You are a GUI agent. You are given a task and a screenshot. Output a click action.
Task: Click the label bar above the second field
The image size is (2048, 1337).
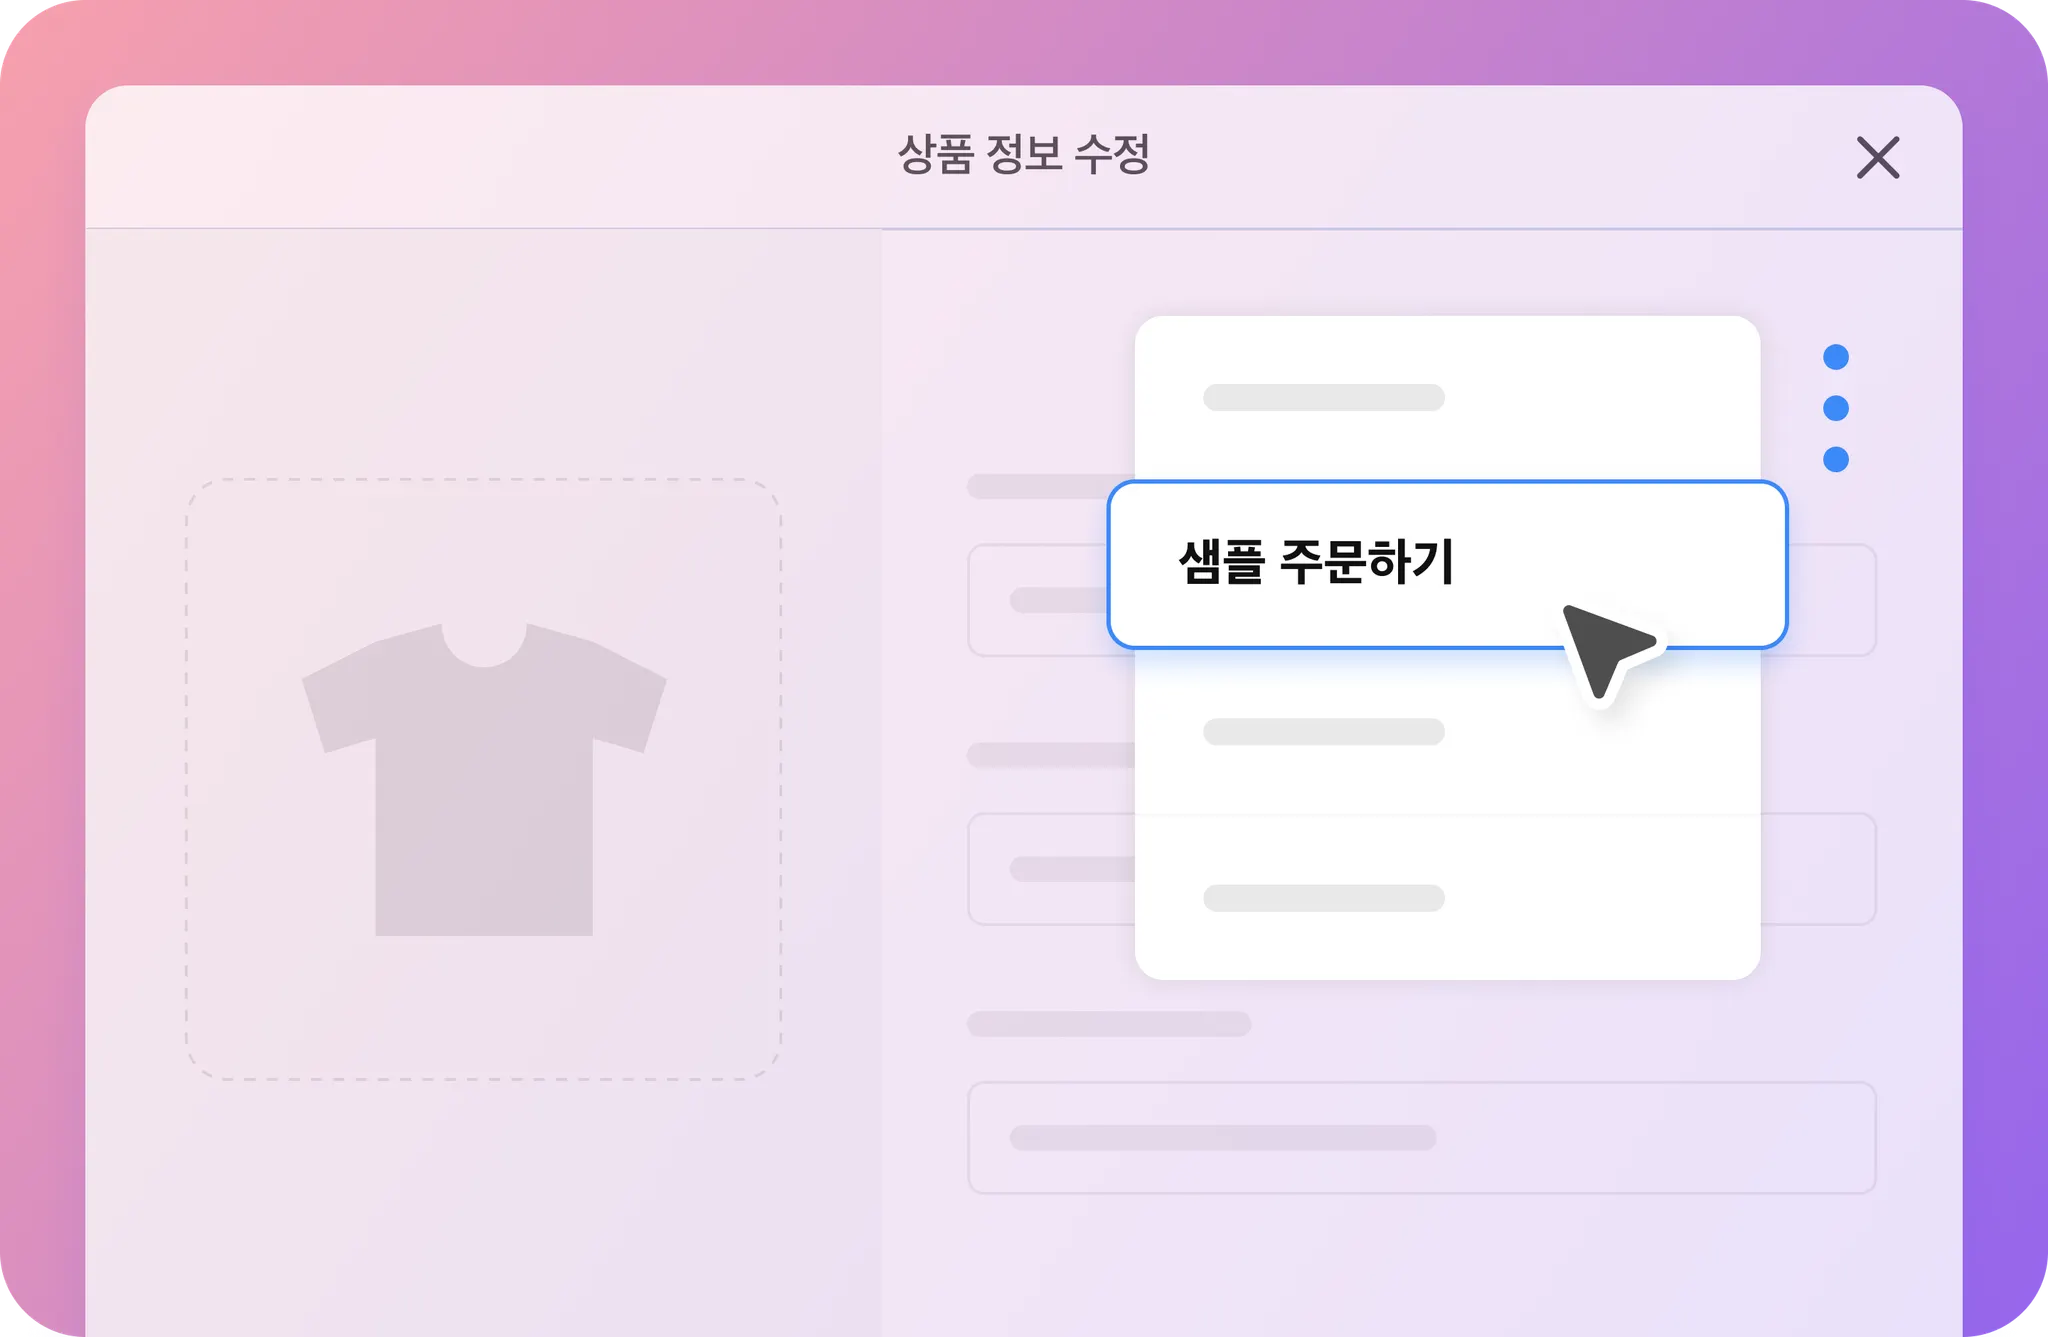coord(1050,754)
